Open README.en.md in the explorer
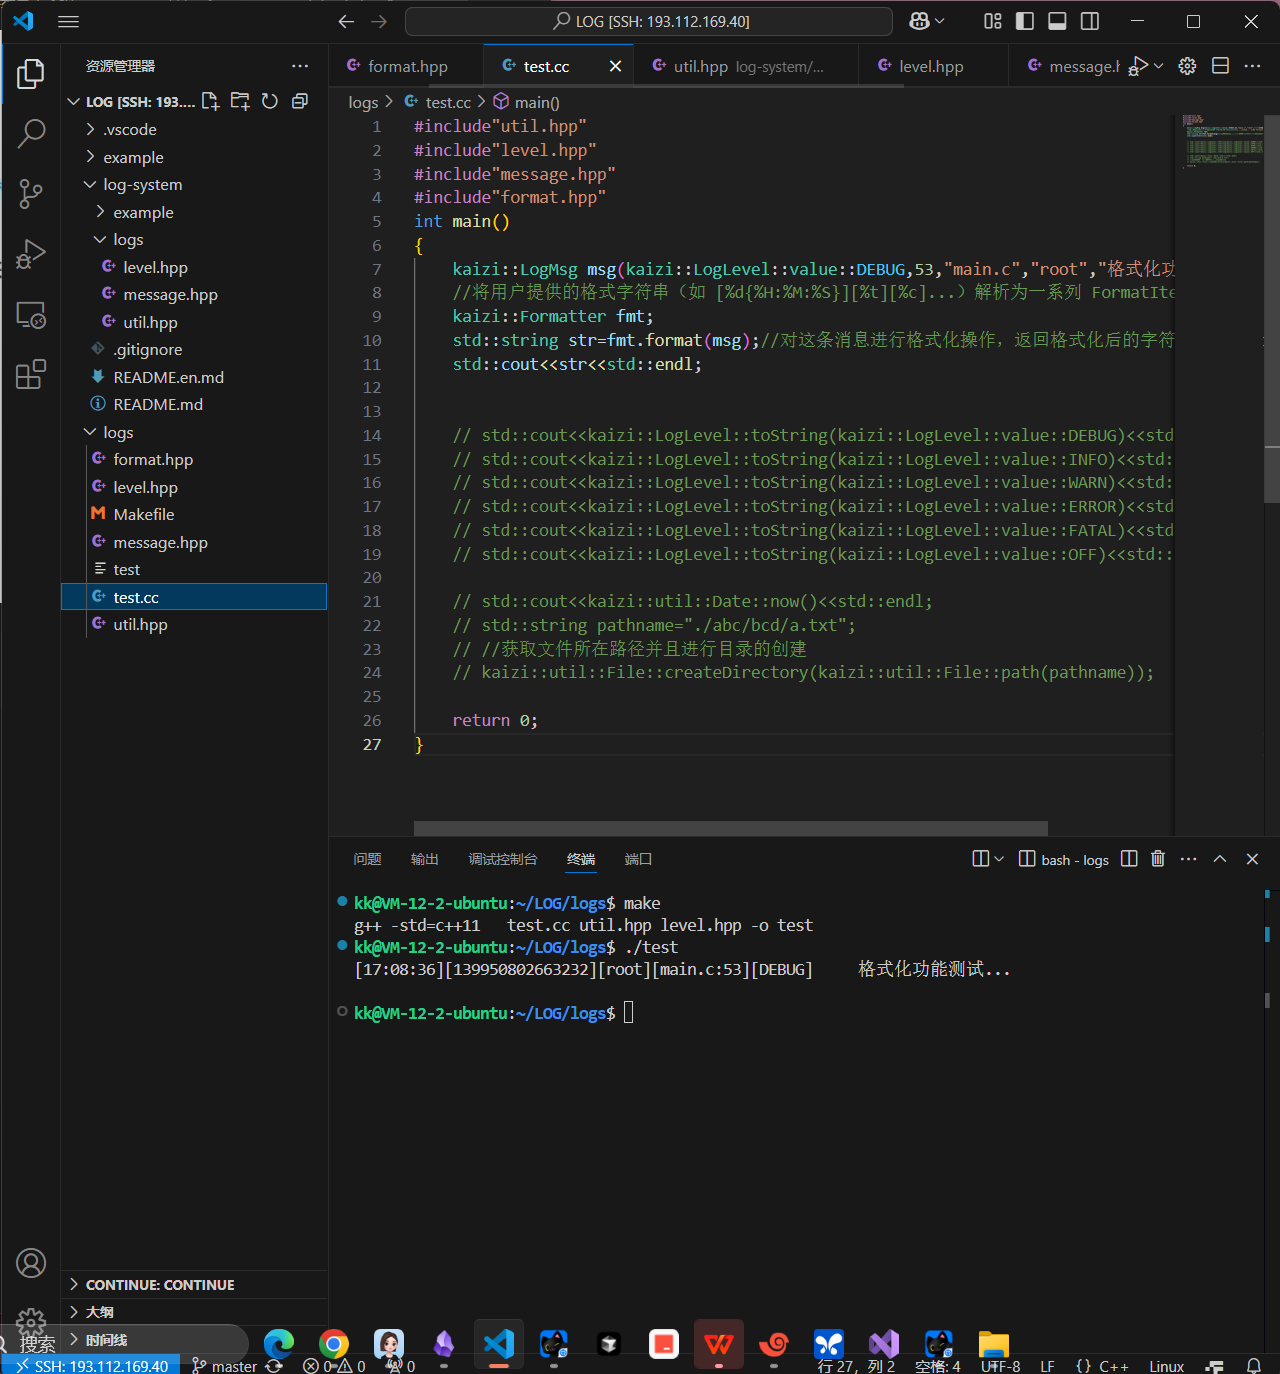Screen dimensions: 1280x1374 [194, 377]
